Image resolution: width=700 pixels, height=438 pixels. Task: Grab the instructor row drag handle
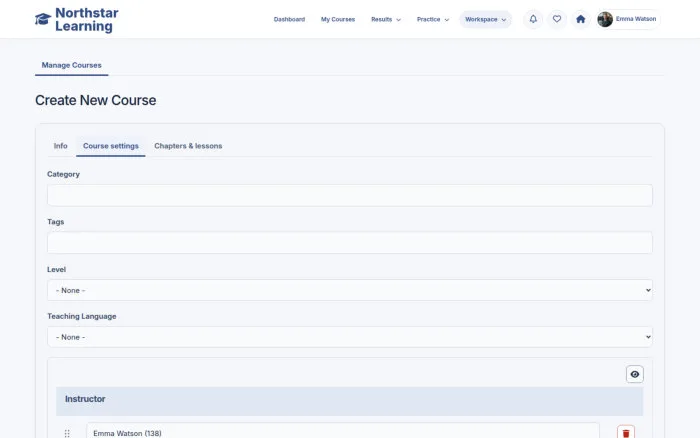click(67, 433)
